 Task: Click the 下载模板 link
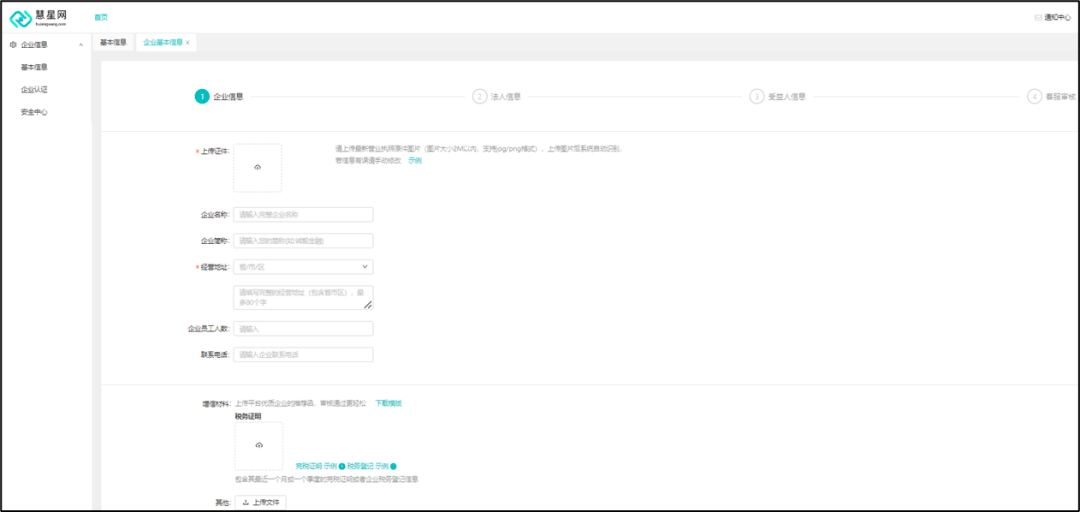coord(388,403)
